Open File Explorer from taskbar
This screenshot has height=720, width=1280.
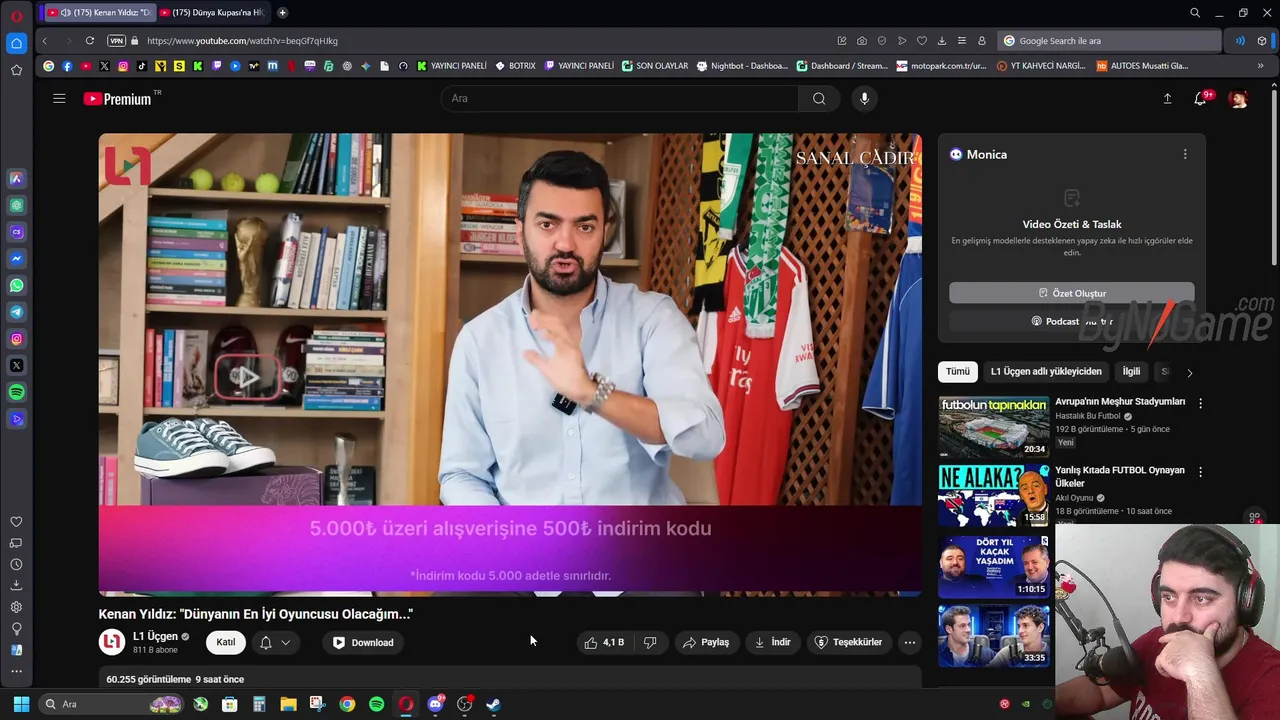[x=288, y=704]
